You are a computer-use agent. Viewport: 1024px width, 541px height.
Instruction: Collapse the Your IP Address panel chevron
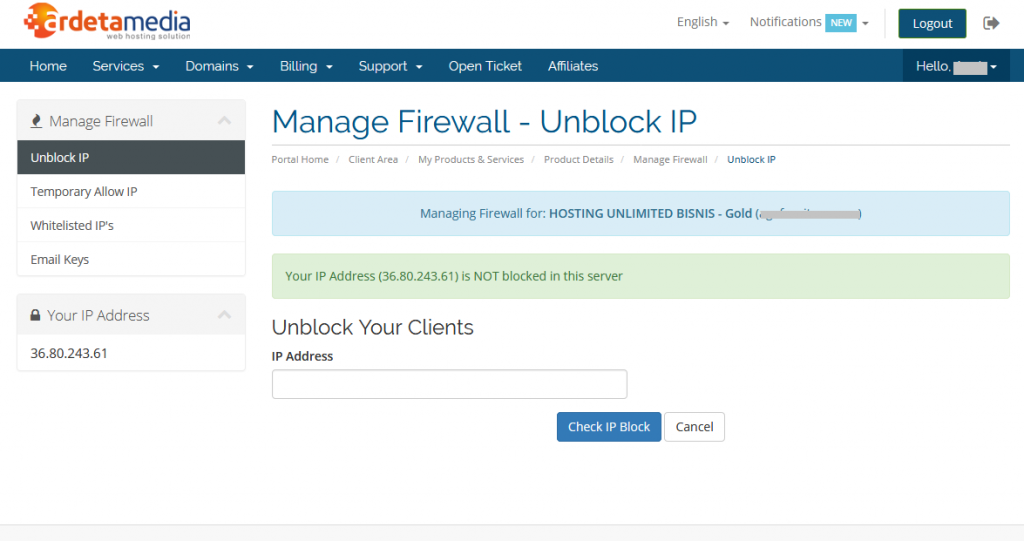[x=224, y=315]
